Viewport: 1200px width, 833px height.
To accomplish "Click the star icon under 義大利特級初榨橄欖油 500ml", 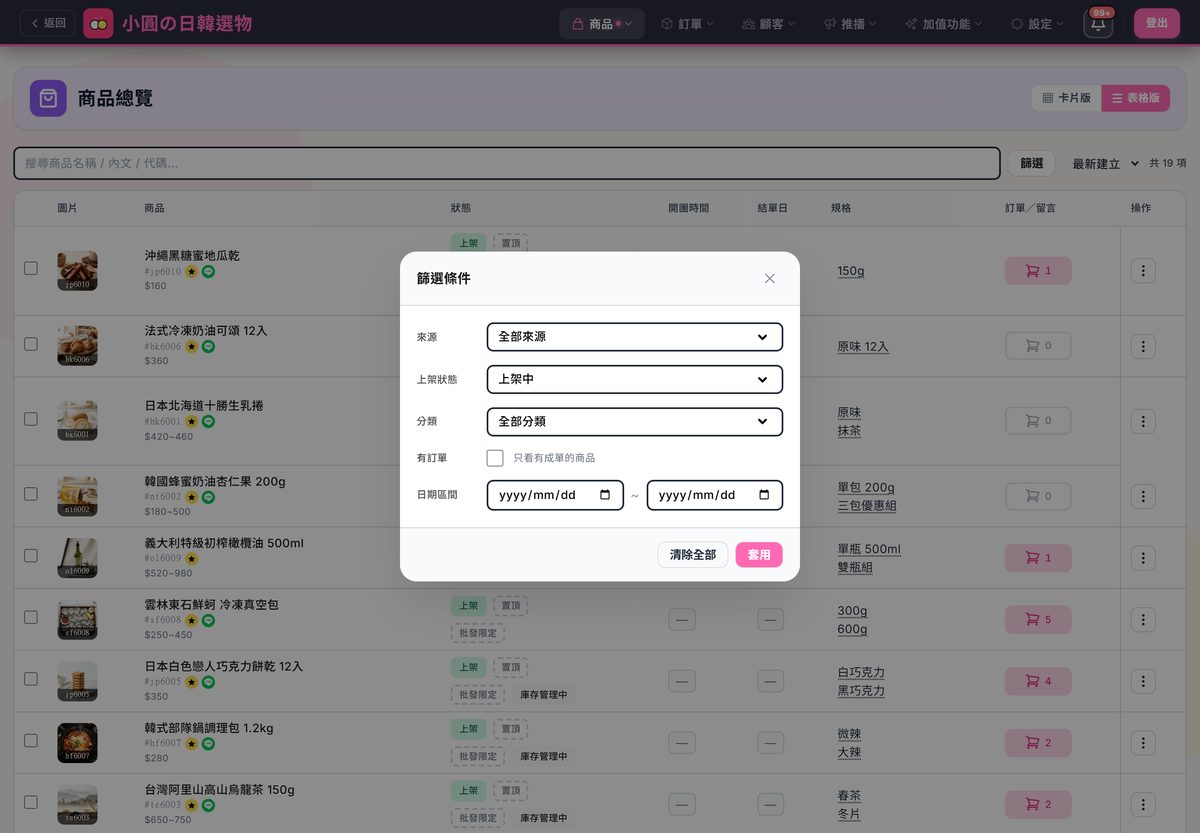I will (x=191, y=559).
